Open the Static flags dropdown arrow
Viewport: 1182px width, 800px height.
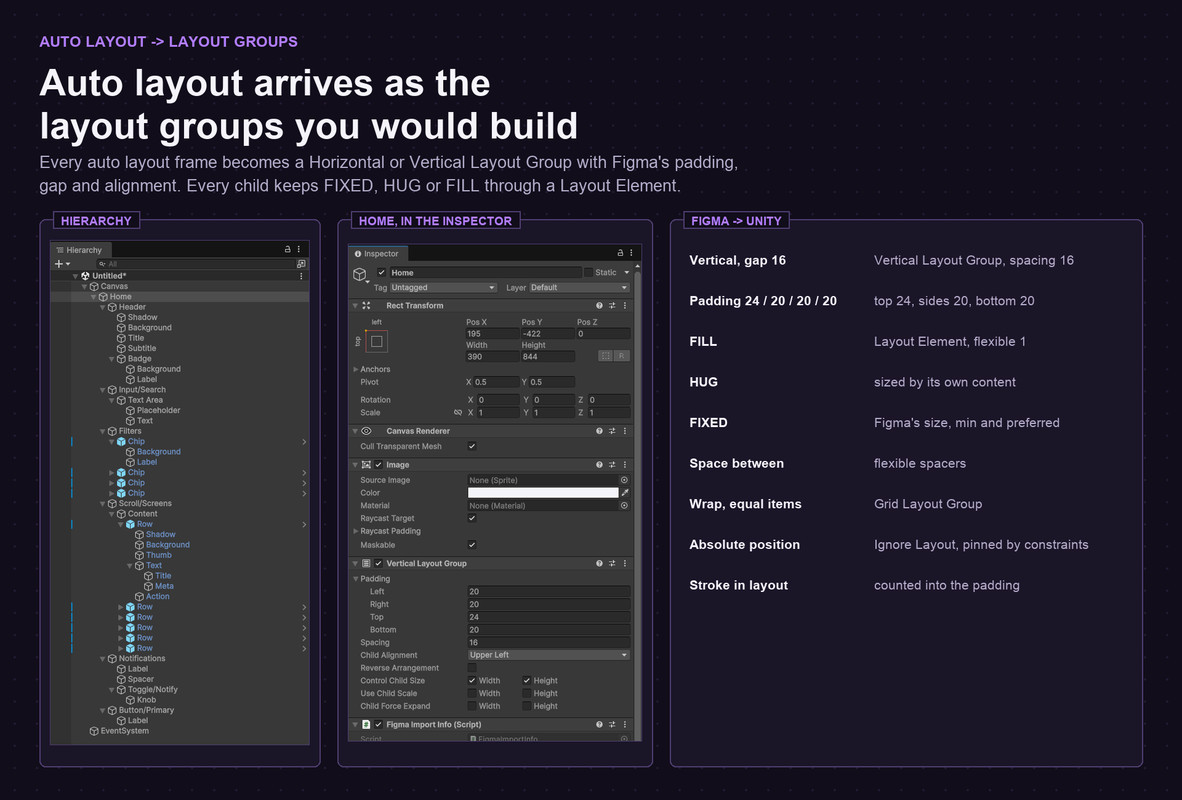pos(626,273)
